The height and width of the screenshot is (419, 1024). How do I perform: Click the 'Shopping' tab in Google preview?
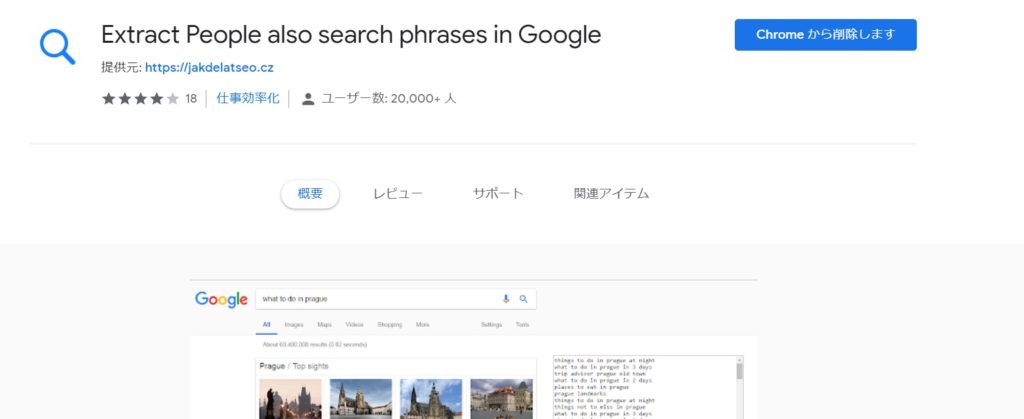(x=390, y=324)
